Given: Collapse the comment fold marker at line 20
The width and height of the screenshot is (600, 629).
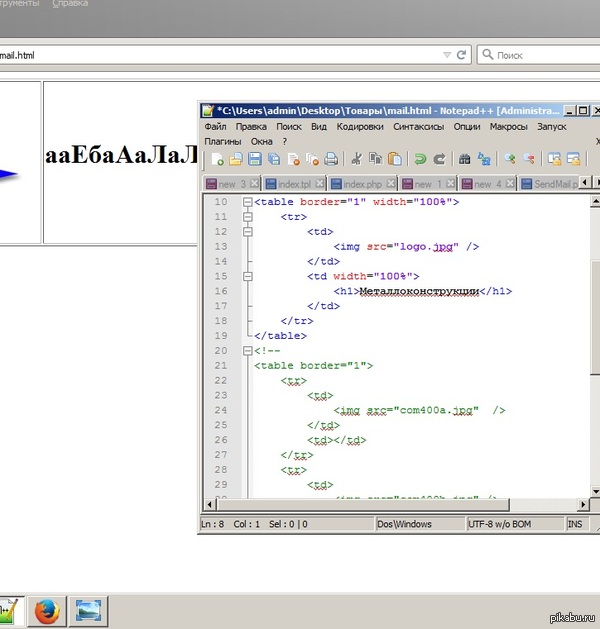Looking at the screenshot, I should tap(247, 351).
